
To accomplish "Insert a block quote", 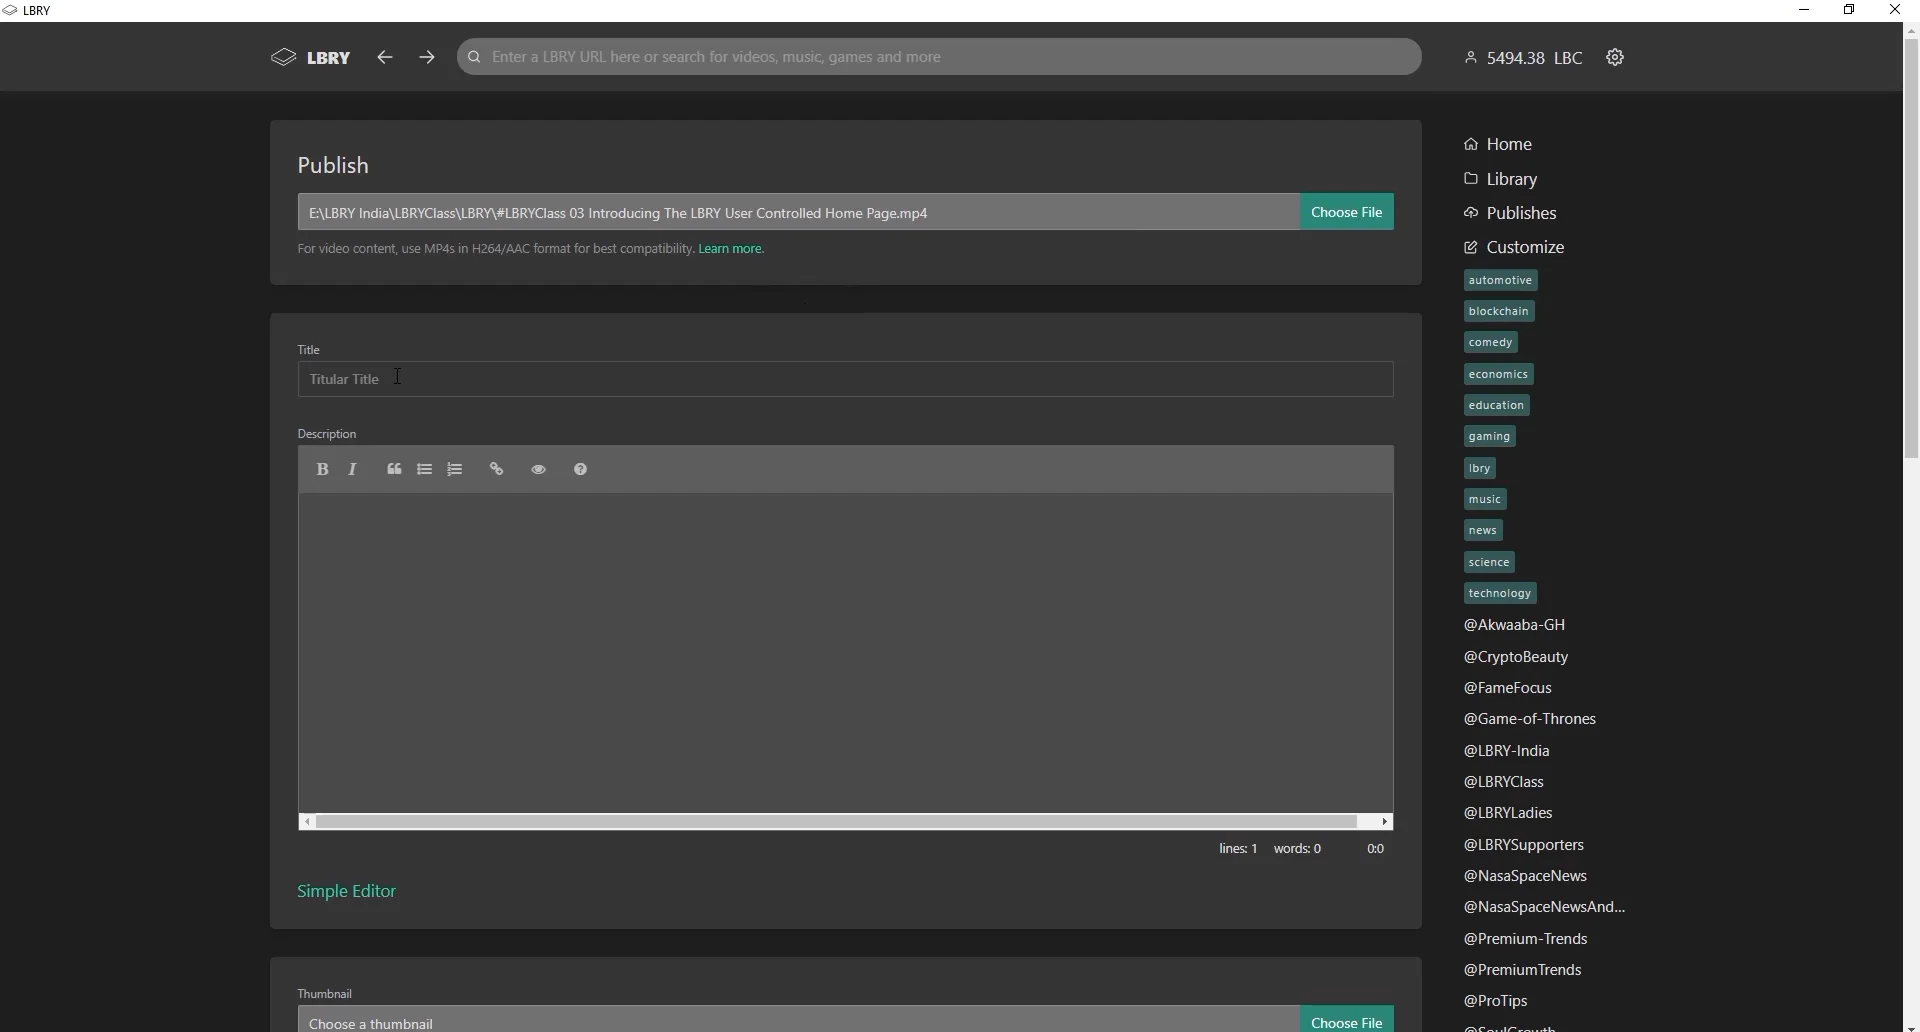I will (394, 469).
